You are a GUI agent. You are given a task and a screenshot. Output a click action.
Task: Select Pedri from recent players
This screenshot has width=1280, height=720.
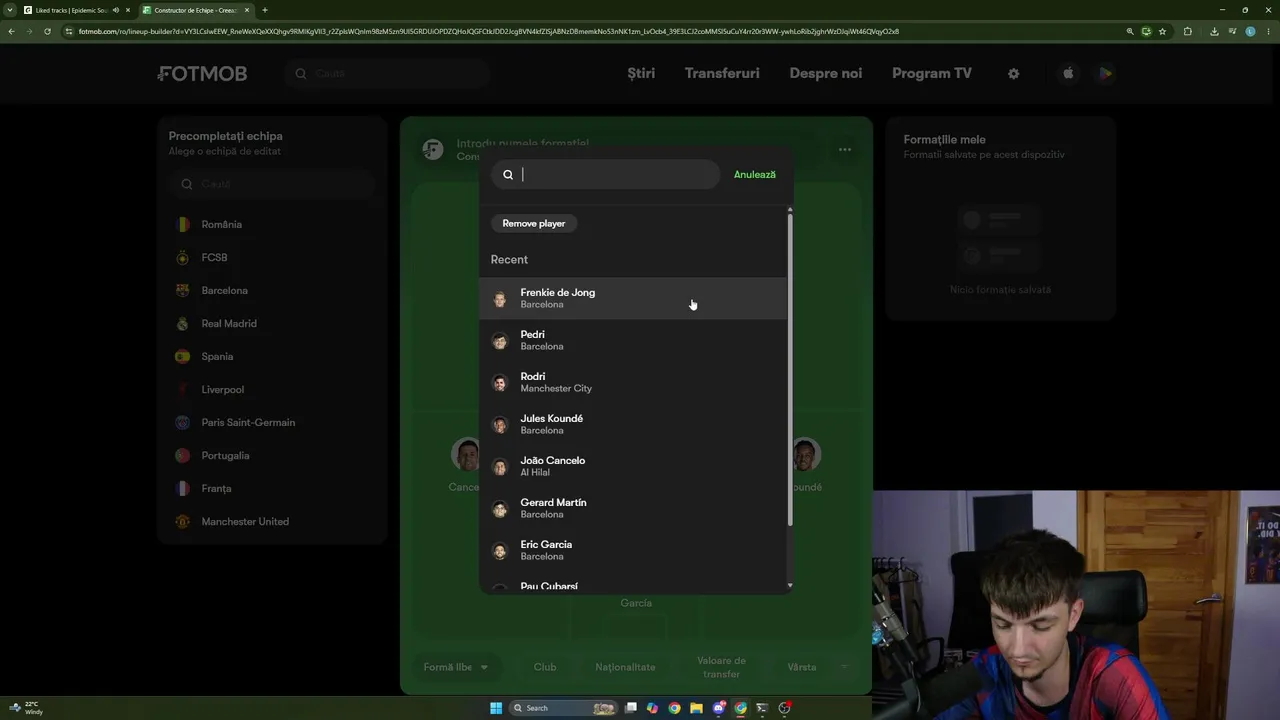(x=634, y=340)
